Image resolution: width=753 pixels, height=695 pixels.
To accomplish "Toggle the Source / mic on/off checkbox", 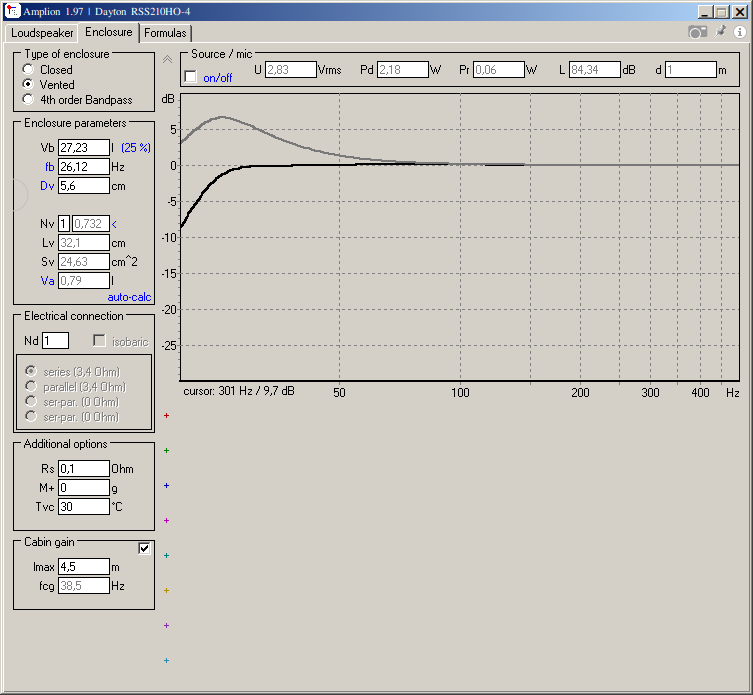I will (x=191, y=76).
